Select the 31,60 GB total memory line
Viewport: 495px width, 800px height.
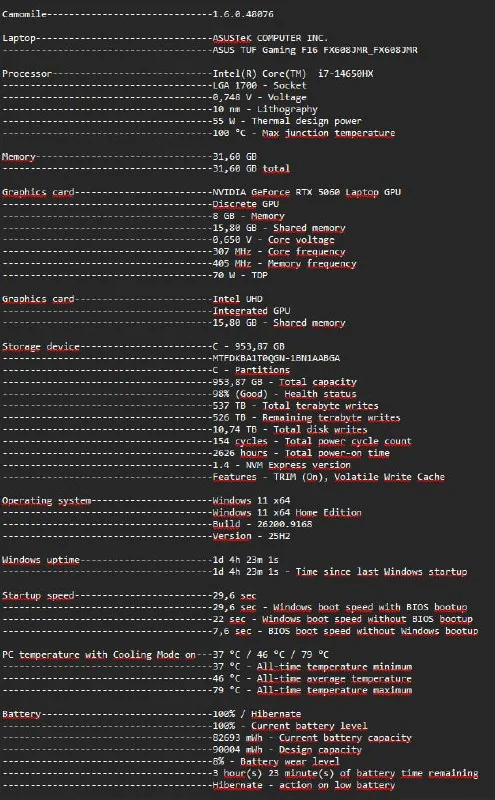(x=251, y=168)
